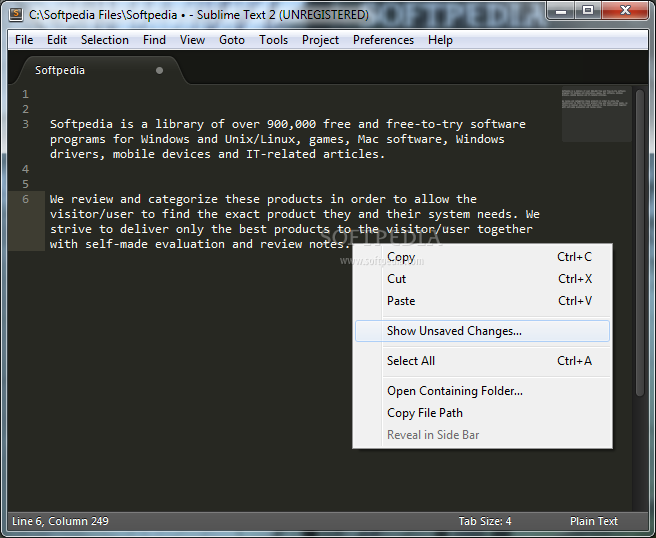
Task: Click line number 3 in the gutter
Action: 26,124
